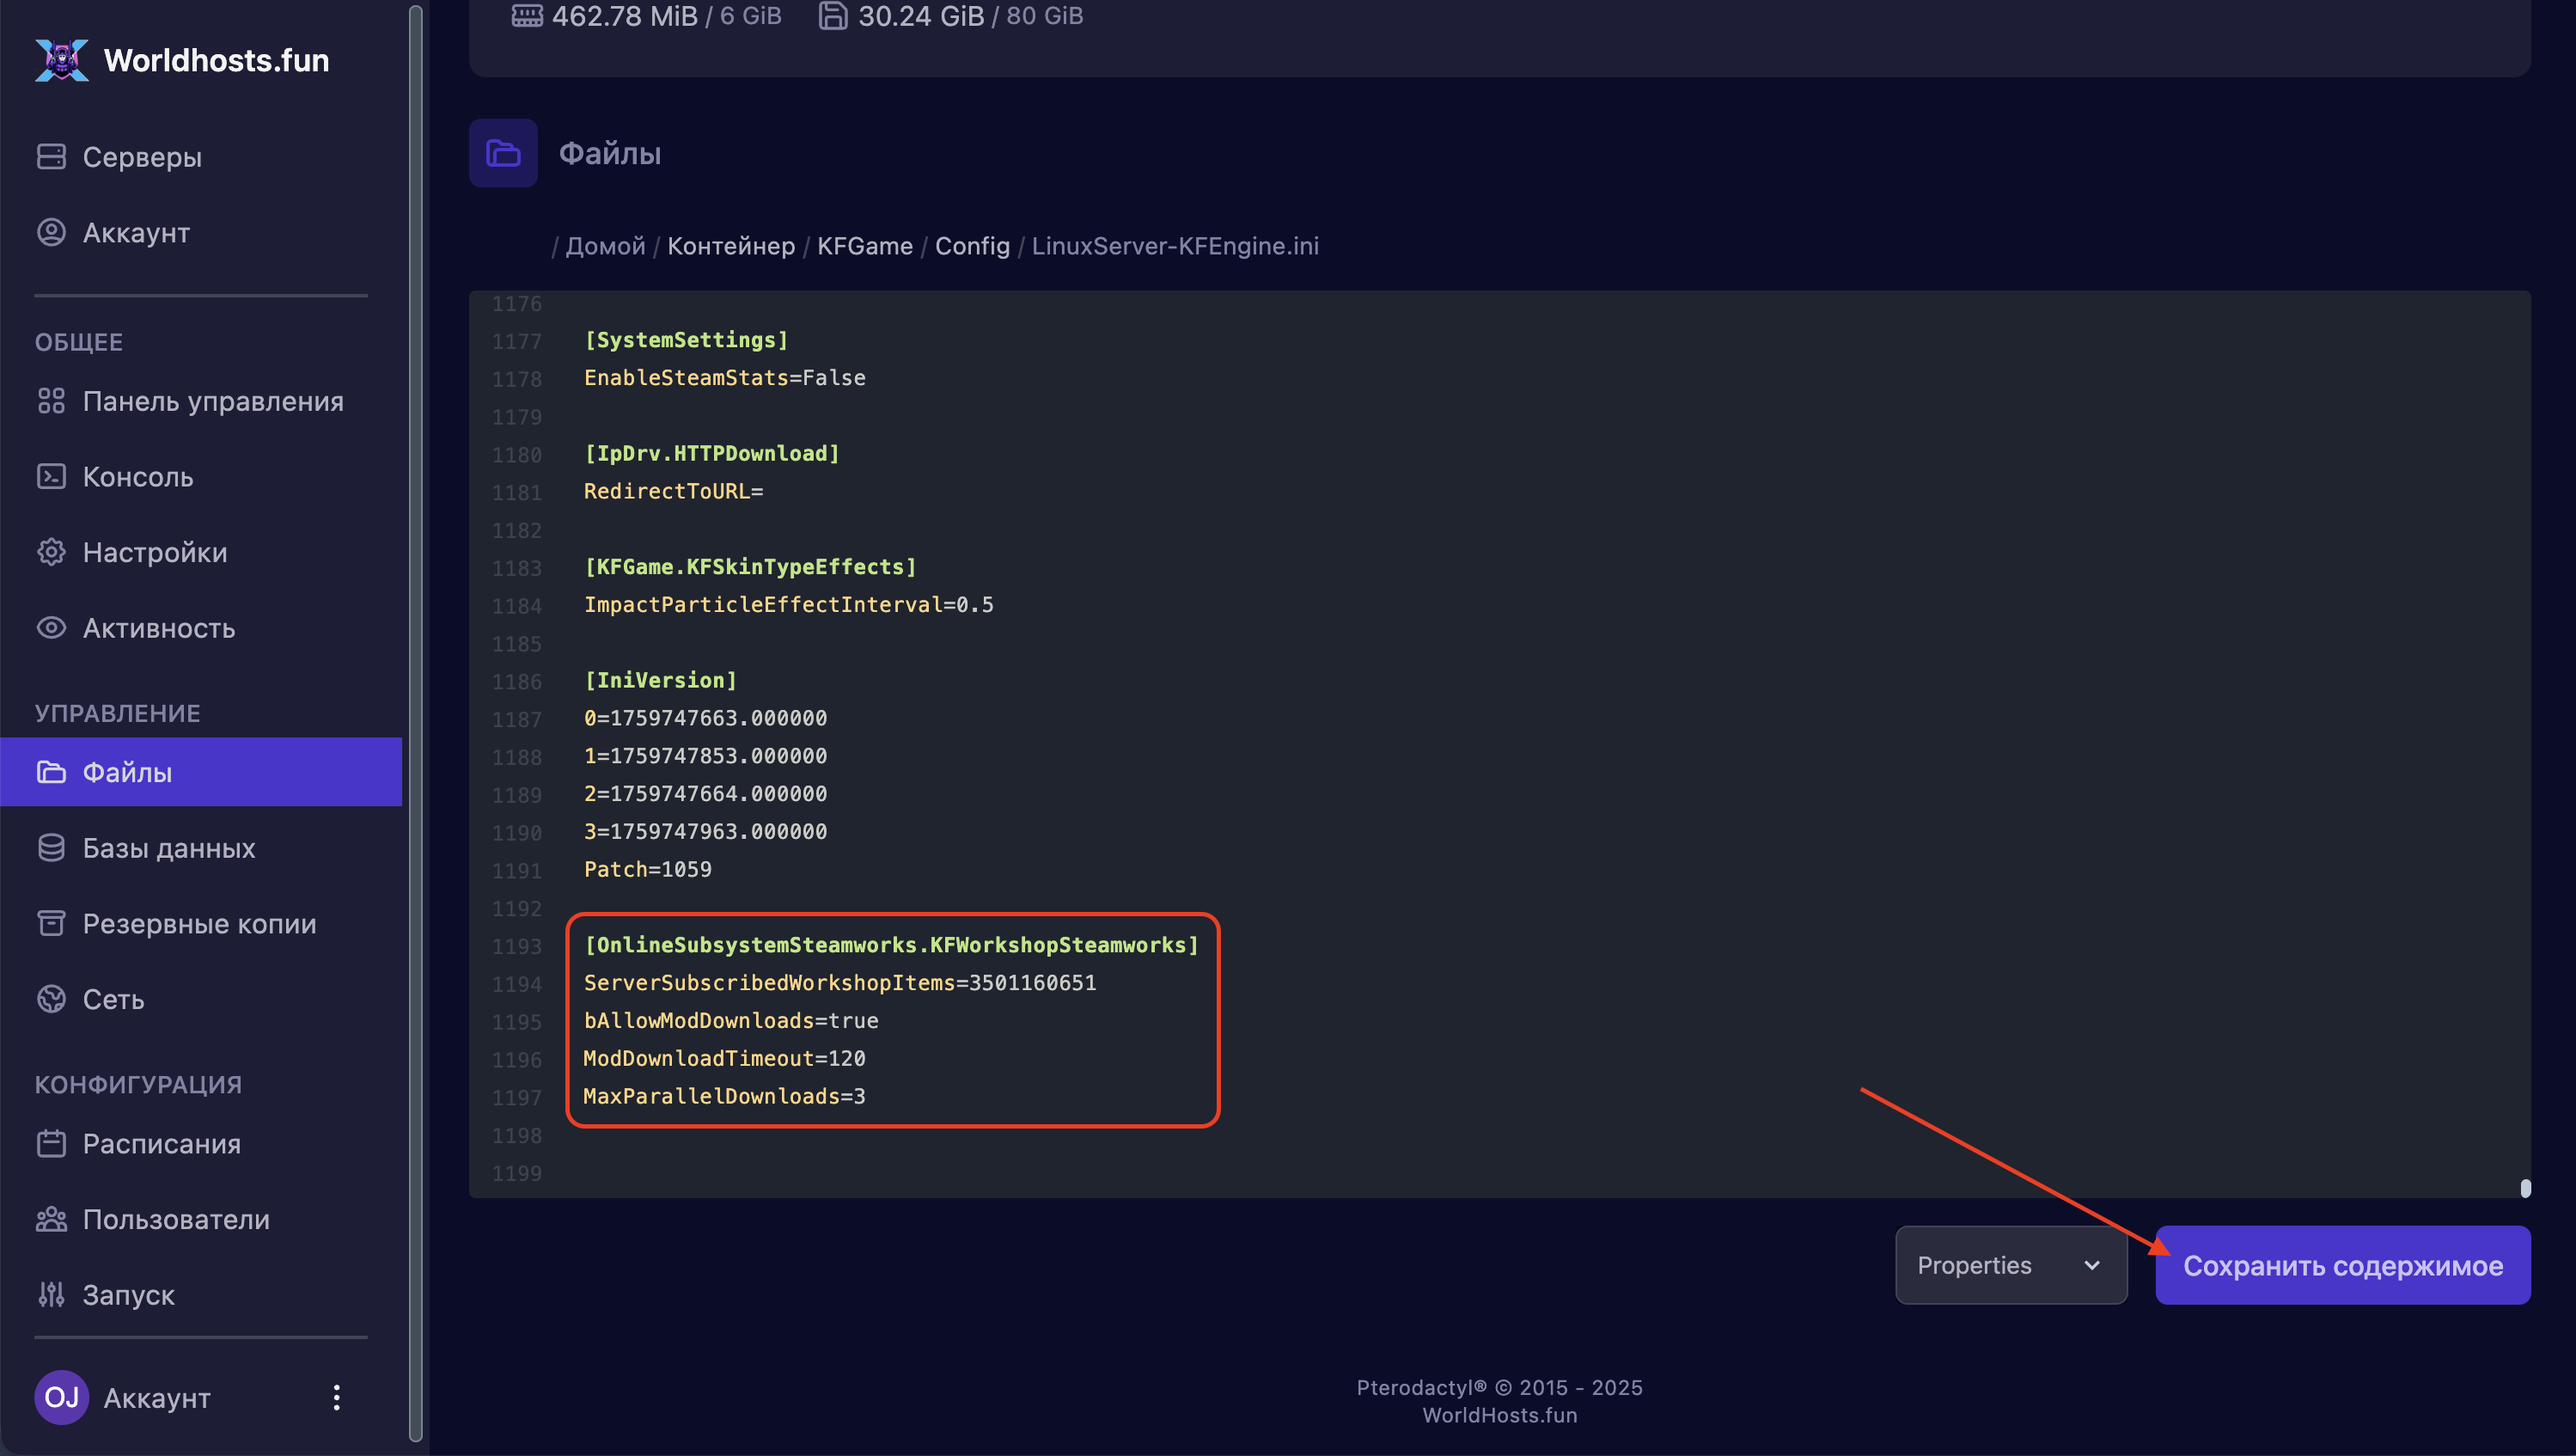2576x1456 pixels.
Task: Click the Сеть globe icon
Action: click(51, 999)
